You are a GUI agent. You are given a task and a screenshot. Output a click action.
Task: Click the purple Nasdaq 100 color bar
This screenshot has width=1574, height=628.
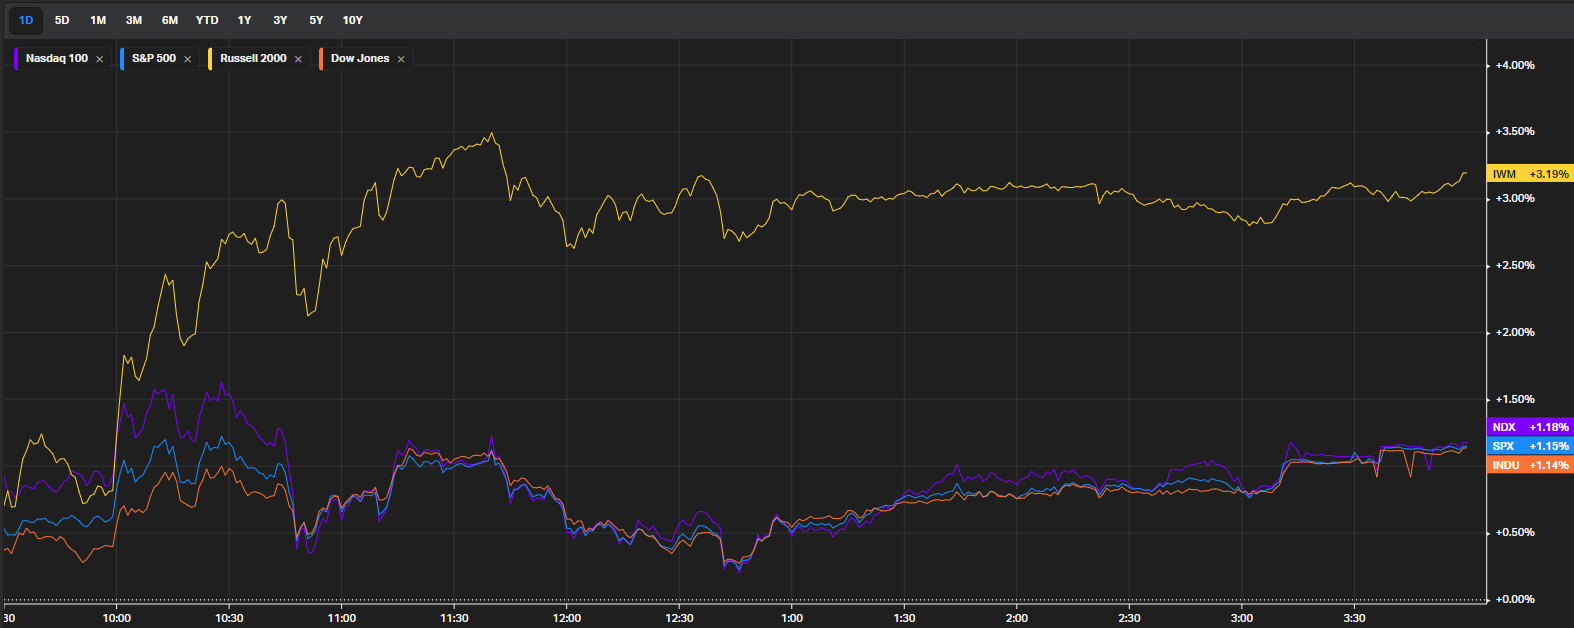pyautogui.click(x=16, y=59)
